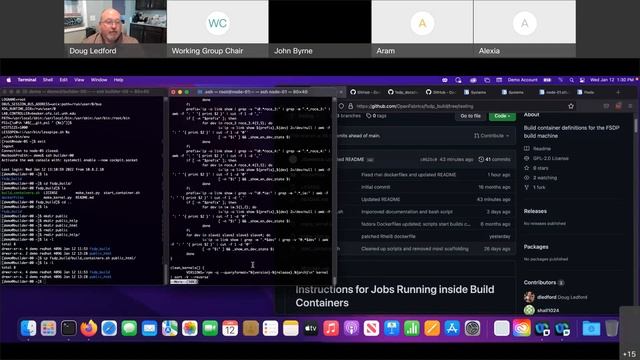Open the News dock icon

pos(371,328)
